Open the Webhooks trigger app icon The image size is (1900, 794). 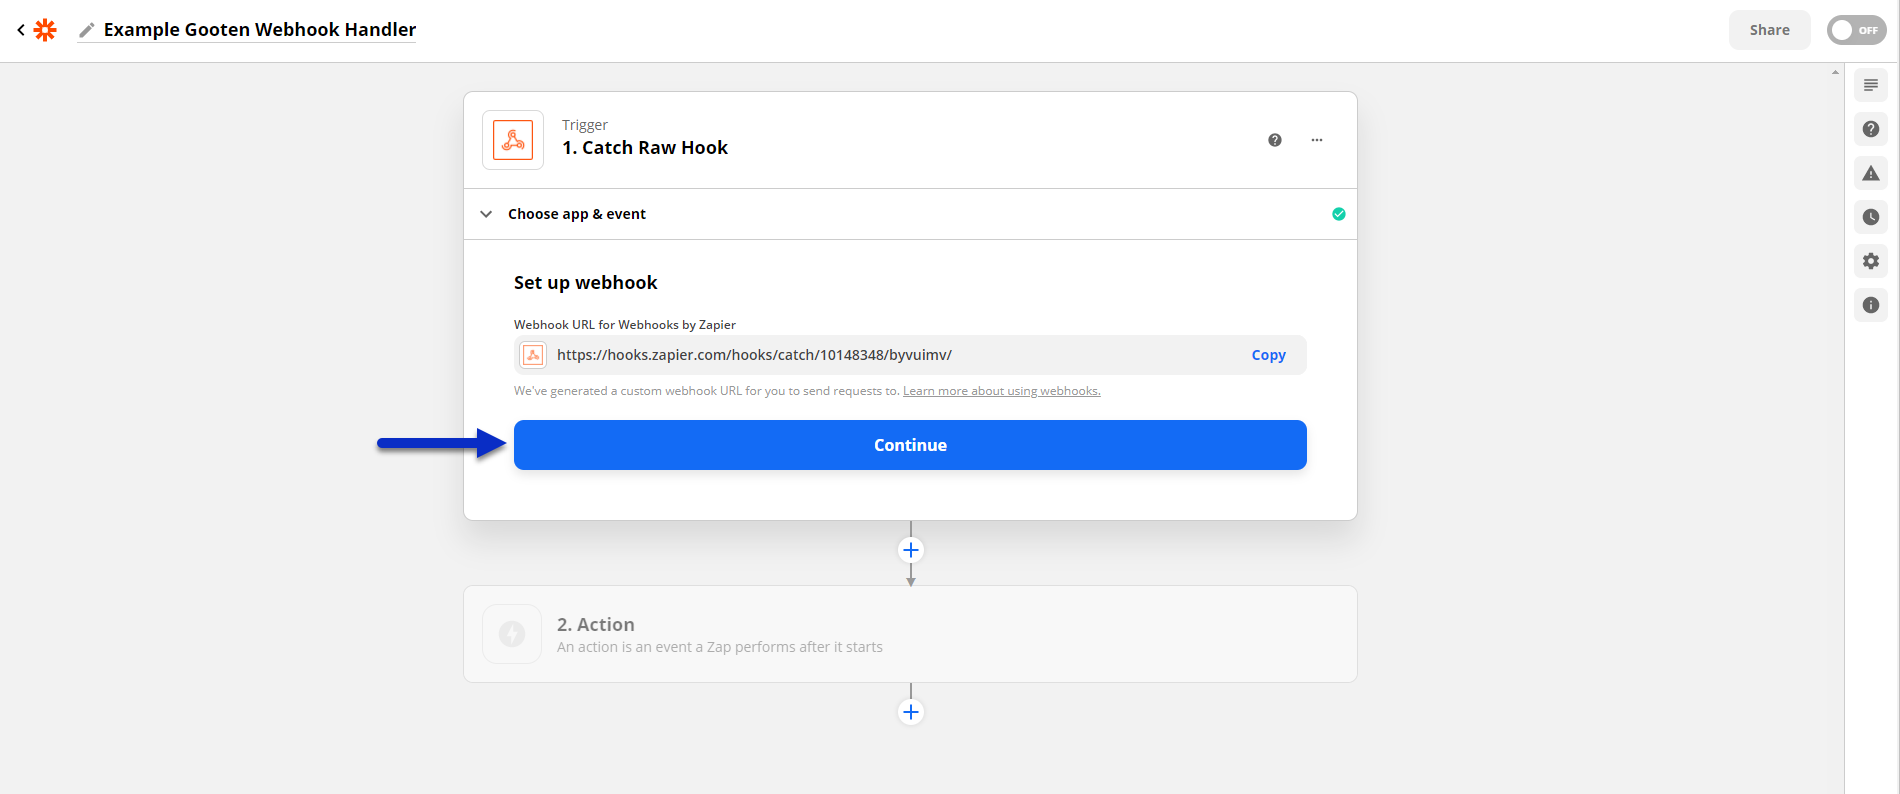[513, 140]
